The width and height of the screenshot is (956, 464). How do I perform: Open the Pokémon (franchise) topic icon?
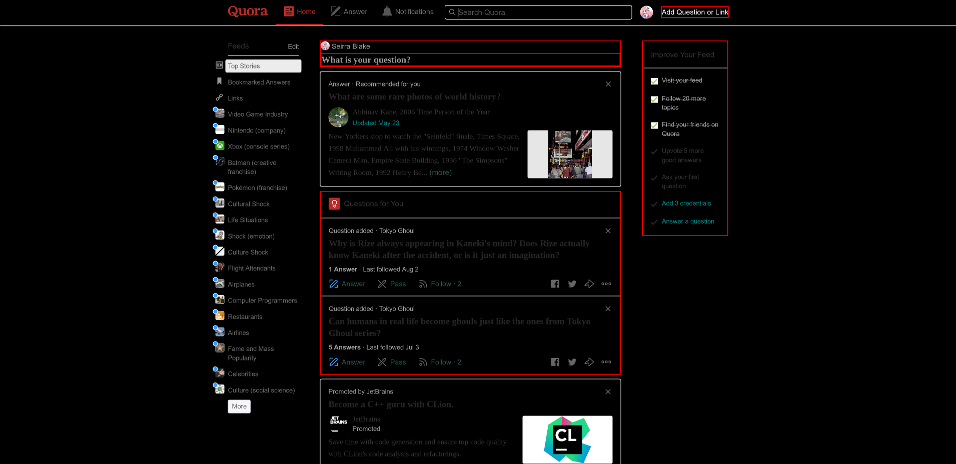[x=219, y=187]
